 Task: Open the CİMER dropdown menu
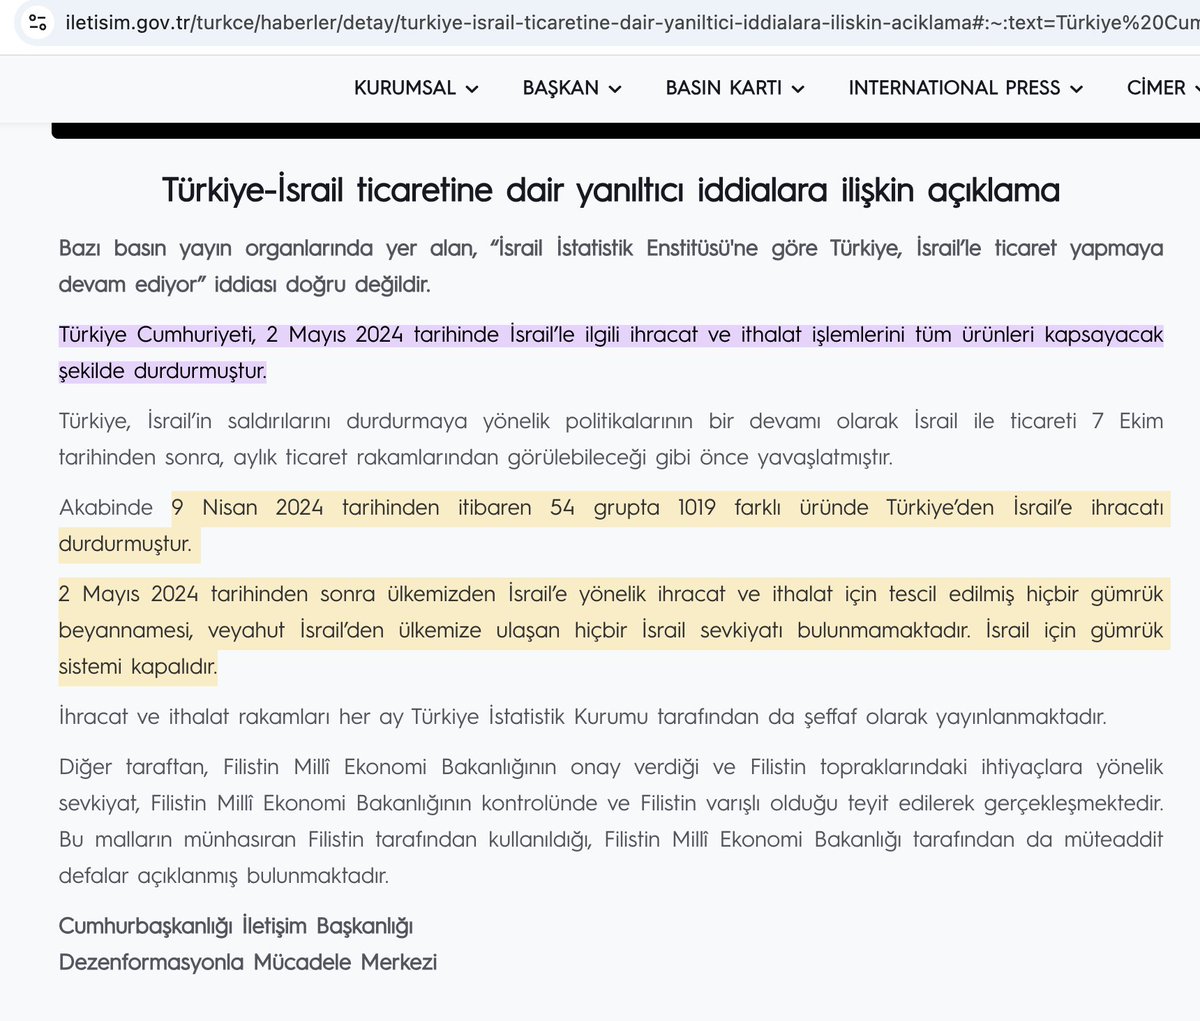pyautogui.click(x=1196, y=88)
